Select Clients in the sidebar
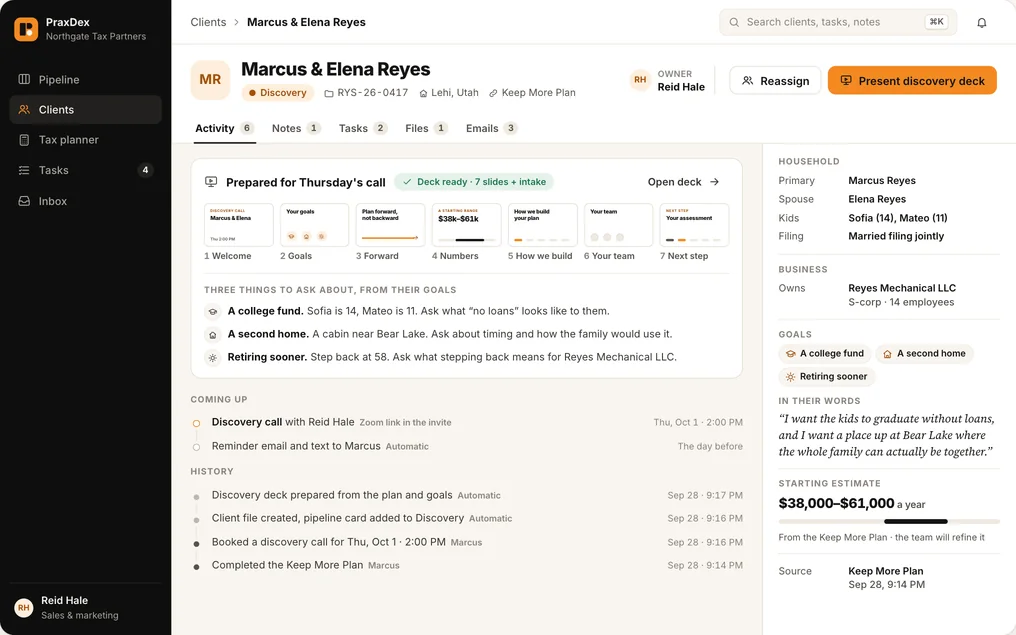Image resolution: width=1016 pixels, height=635 pixels. [86, 110]
